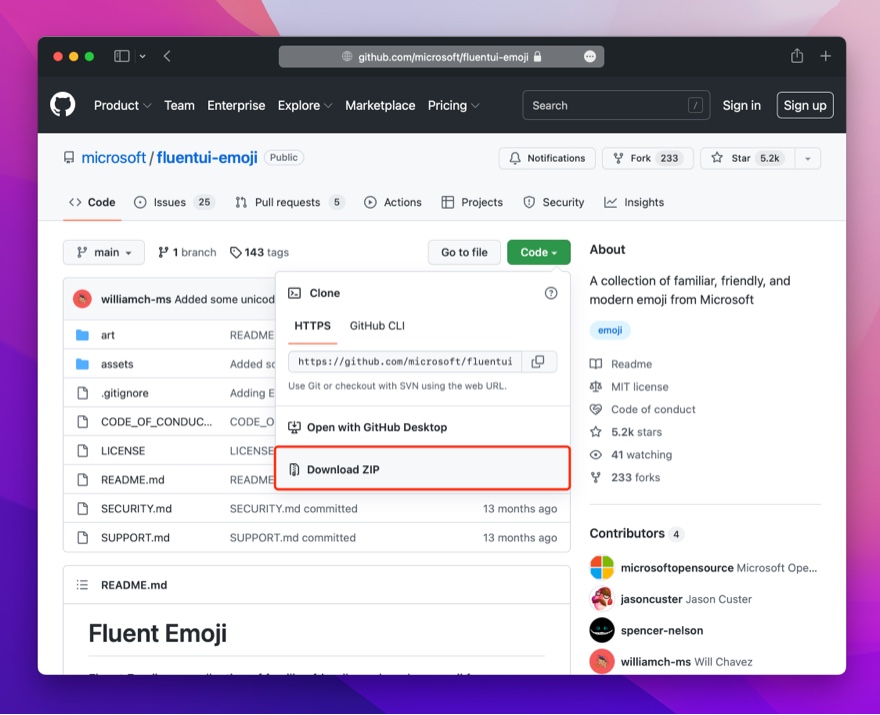The height and width of the screenshot is (715, 880).
Task: Click the Team nav link
Action: (x=179, y=106)
